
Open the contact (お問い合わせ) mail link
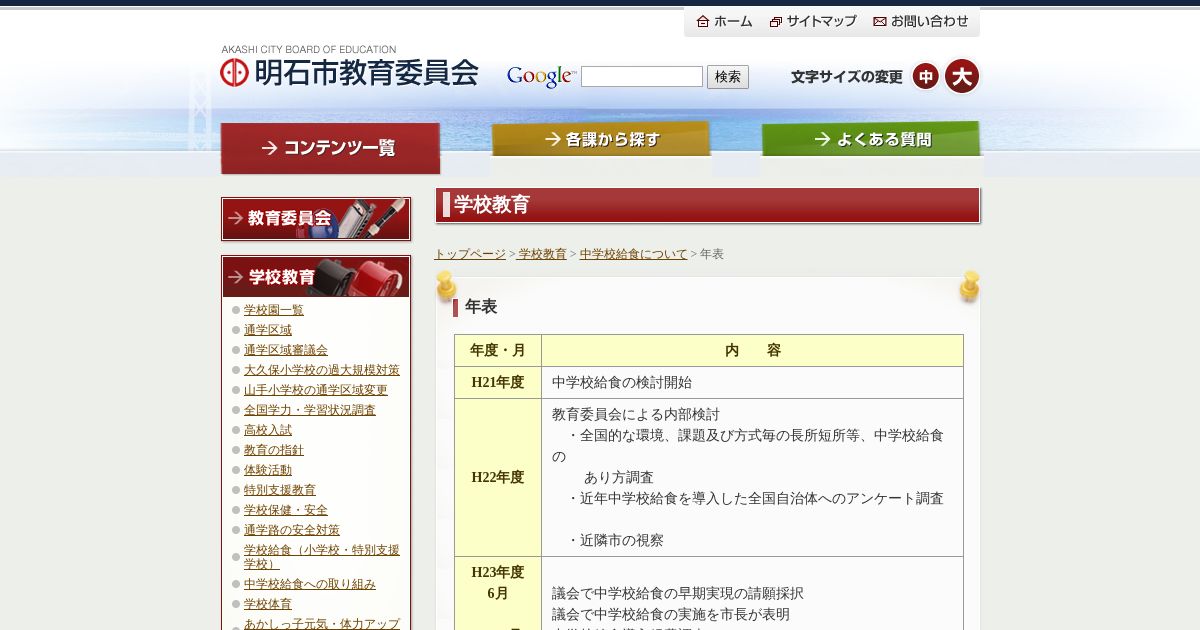(921, 21)
